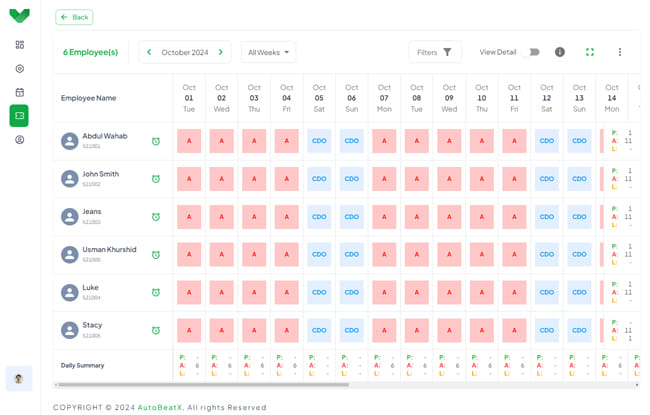Click John Smith's absent cell for Oct 01
The height and width of the screenshot is (415, 650).
[189, 179]
